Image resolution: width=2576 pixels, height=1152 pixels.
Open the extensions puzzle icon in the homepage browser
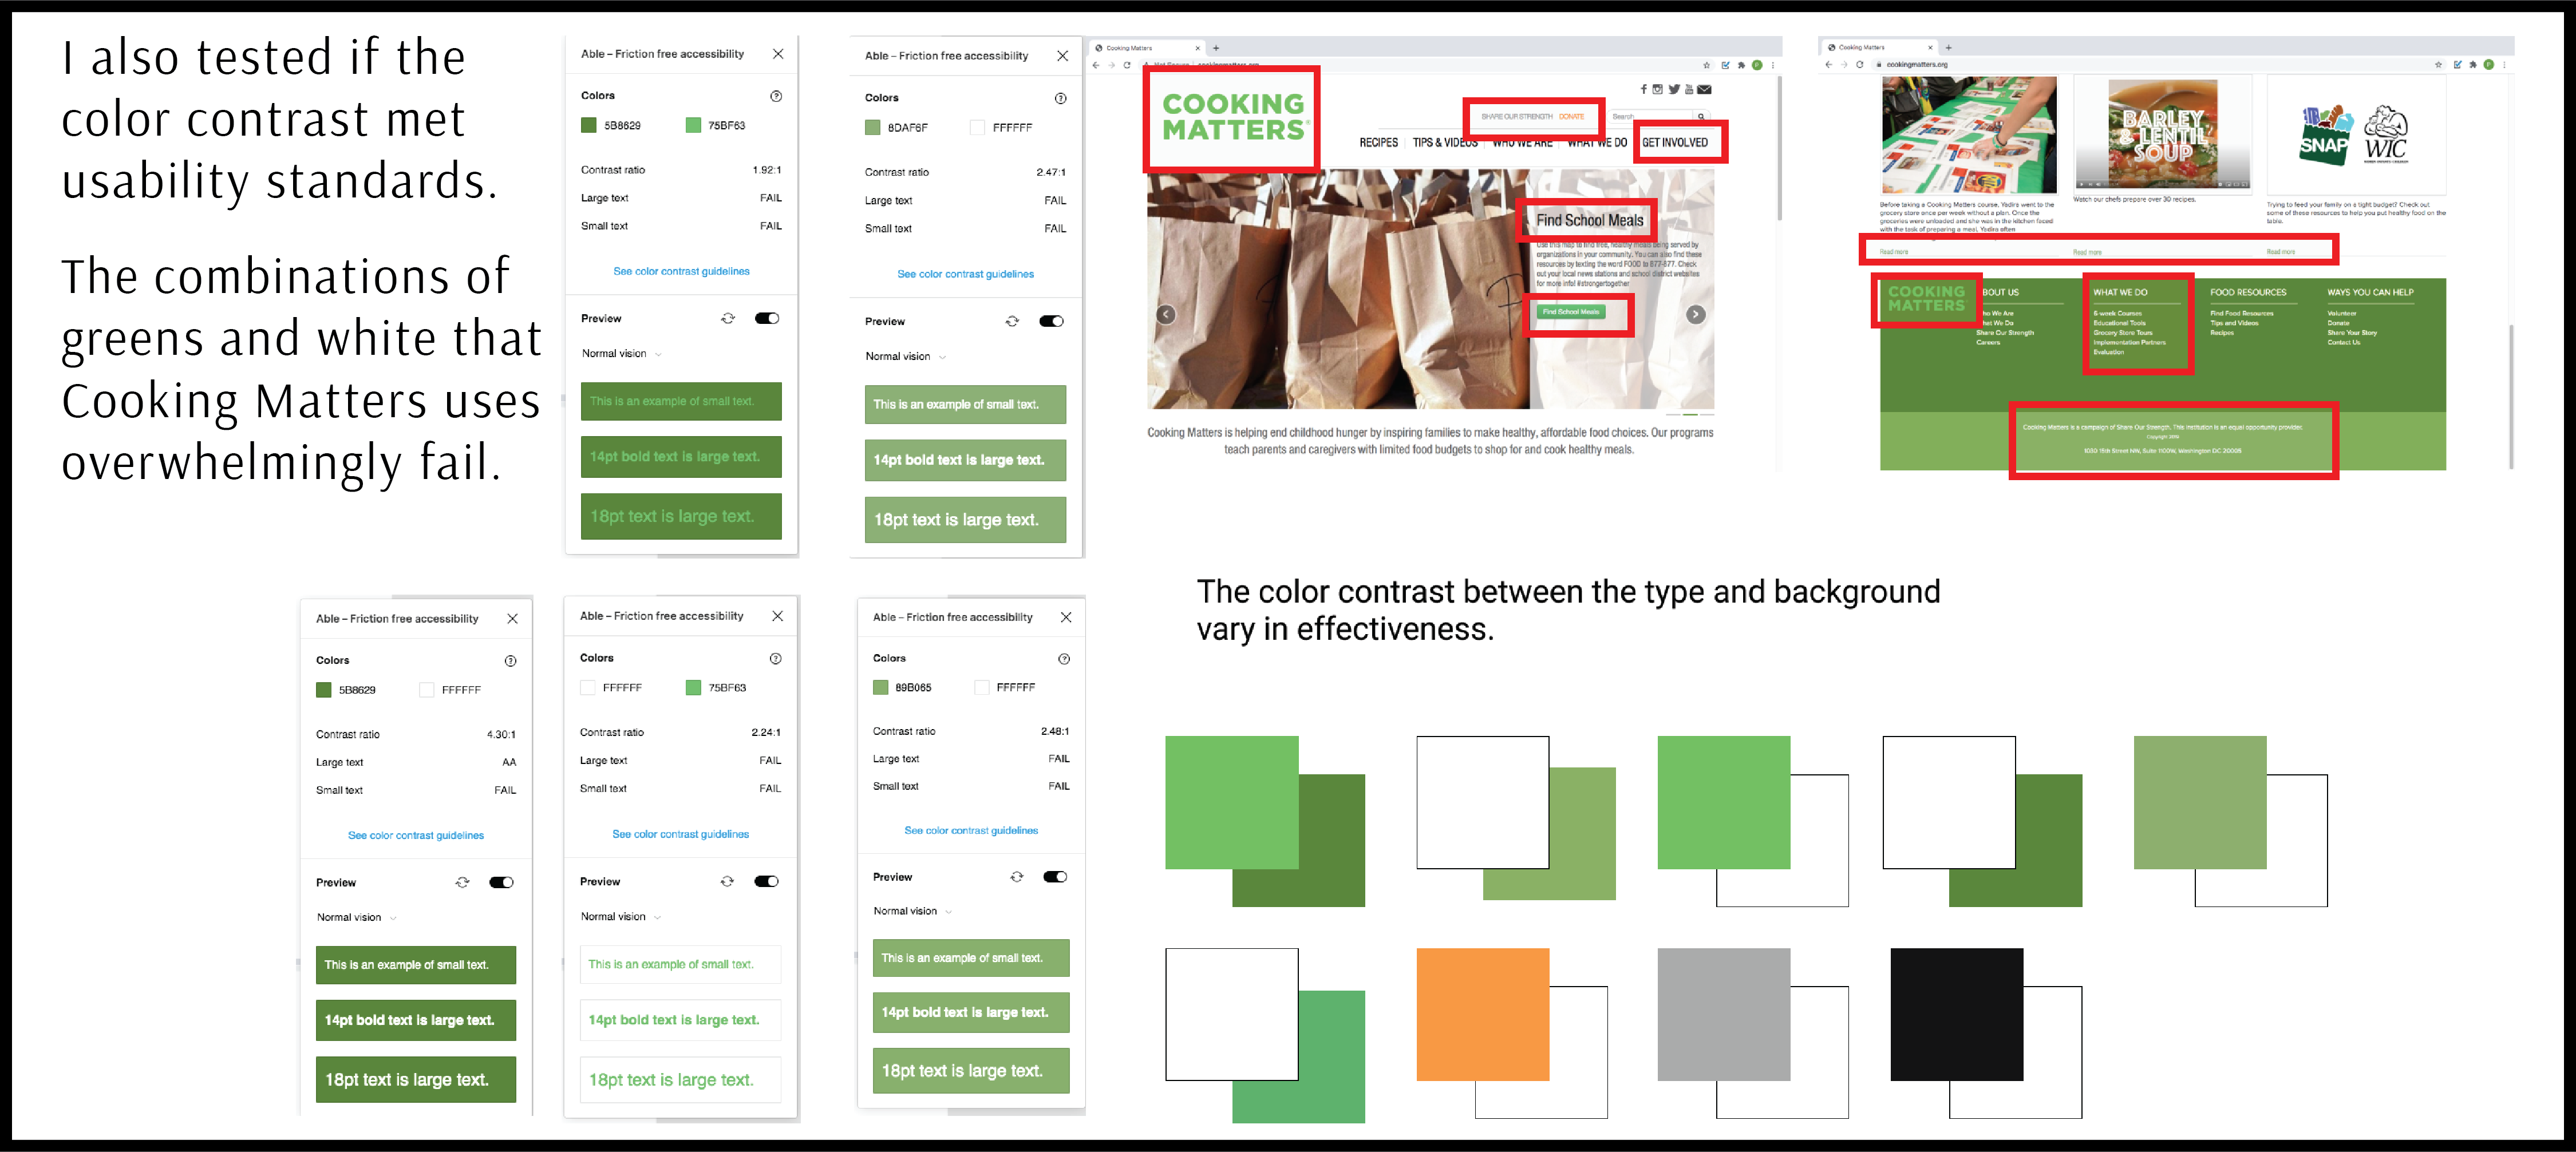(x=1741, y=65)
